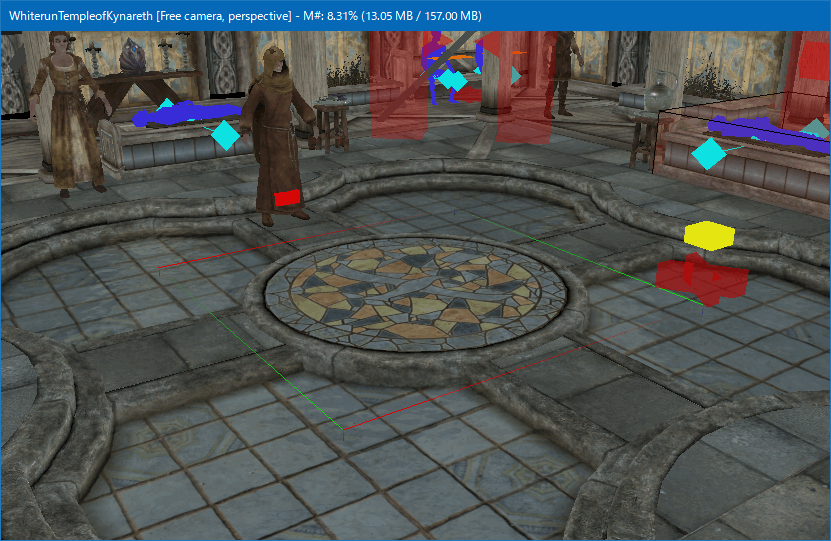The image size is (831, 541).
Task: Select the dark soul gem on the left table
Action: 132,56
